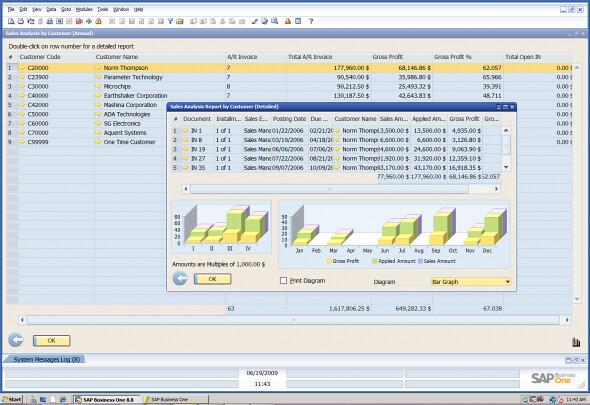Select the System Messages Log tab

[46, 359]
